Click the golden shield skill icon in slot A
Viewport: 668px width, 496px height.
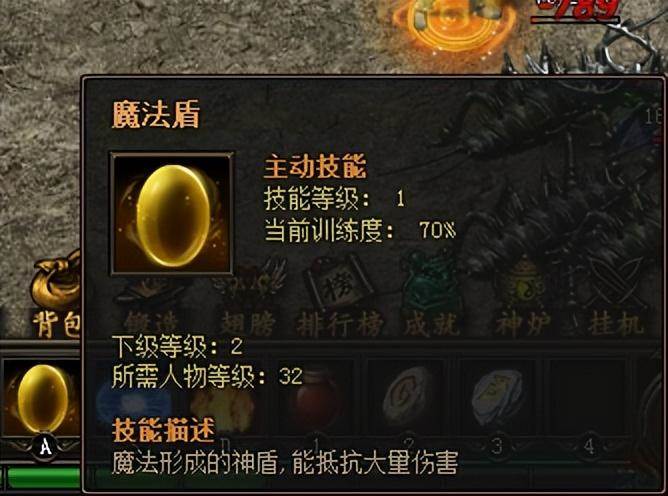(42, 398)
